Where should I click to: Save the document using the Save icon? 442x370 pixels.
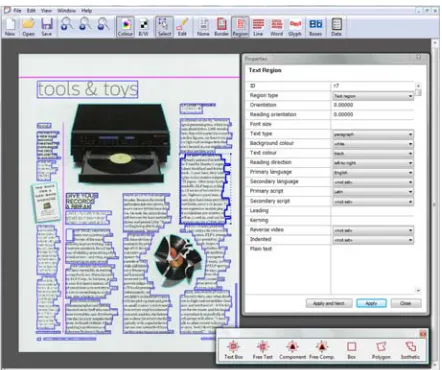(47, 27)
